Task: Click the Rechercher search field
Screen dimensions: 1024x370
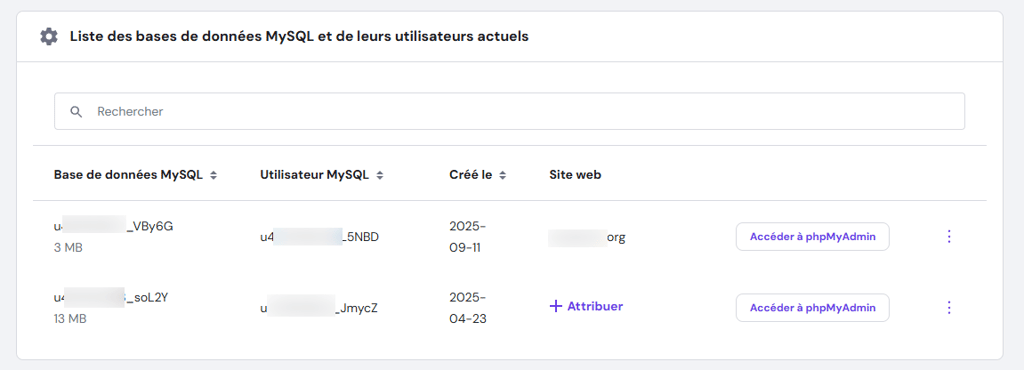Action: [x=509, y=112]
